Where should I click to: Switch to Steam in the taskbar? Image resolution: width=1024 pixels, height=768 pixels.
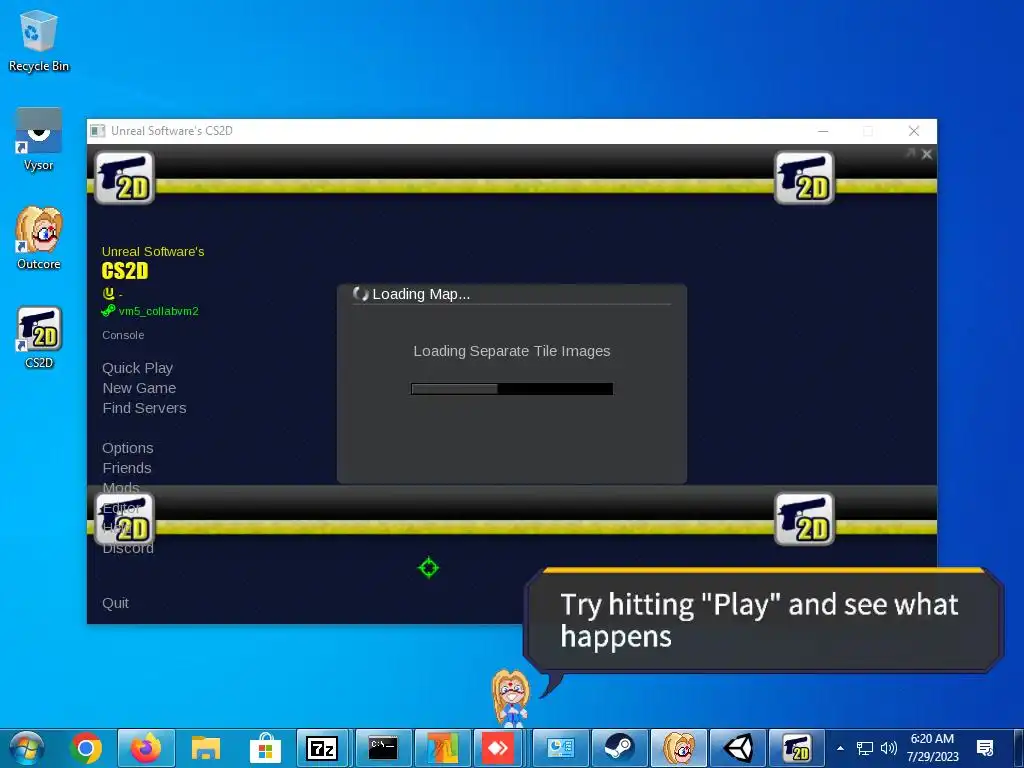pos(619,748)
